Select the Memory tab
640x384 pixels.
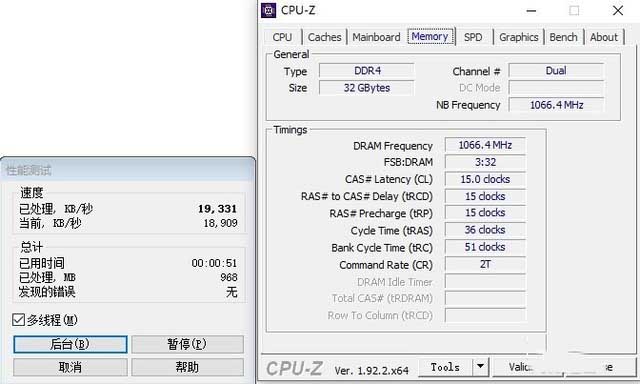coord(430,36)
